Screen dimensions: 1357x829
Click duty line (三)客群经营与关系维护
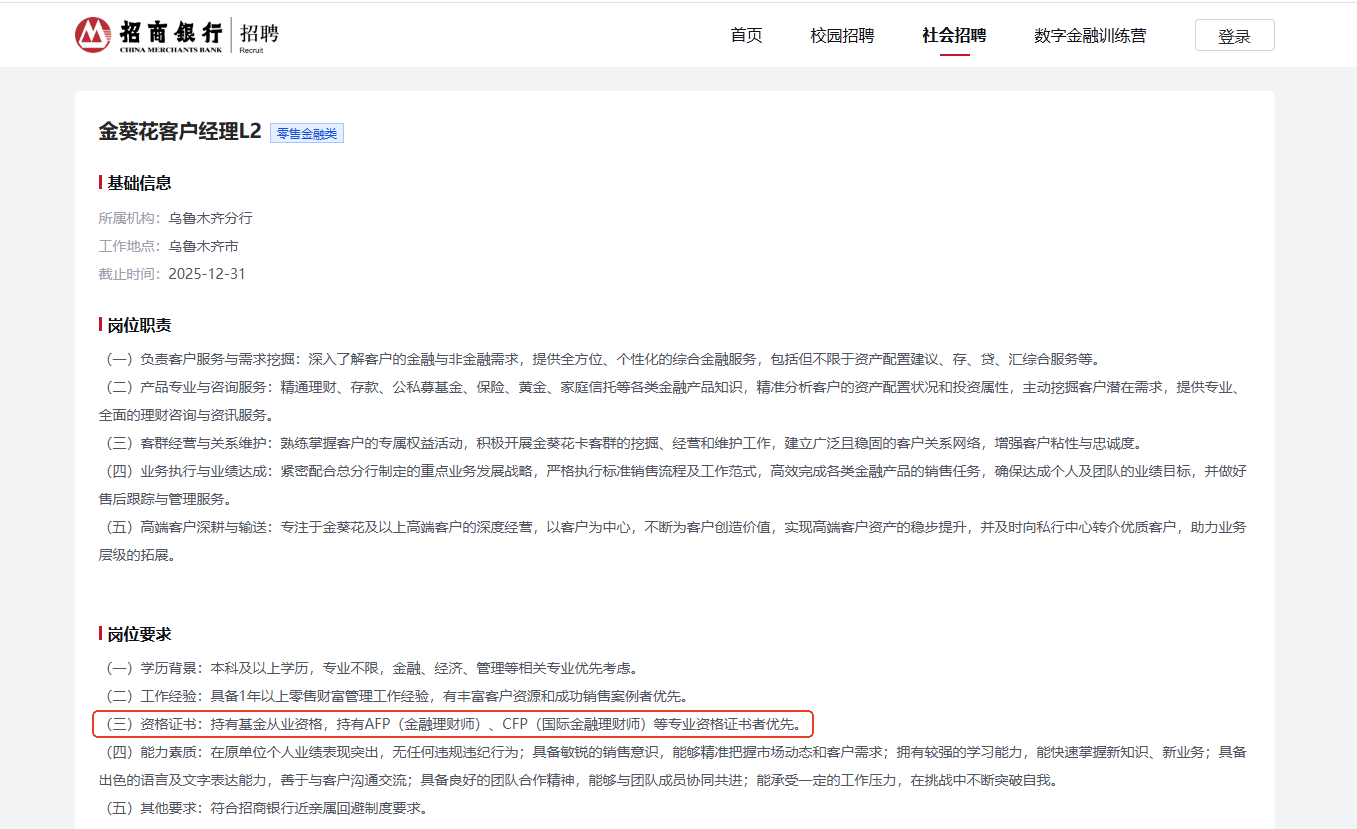(622, 443)
